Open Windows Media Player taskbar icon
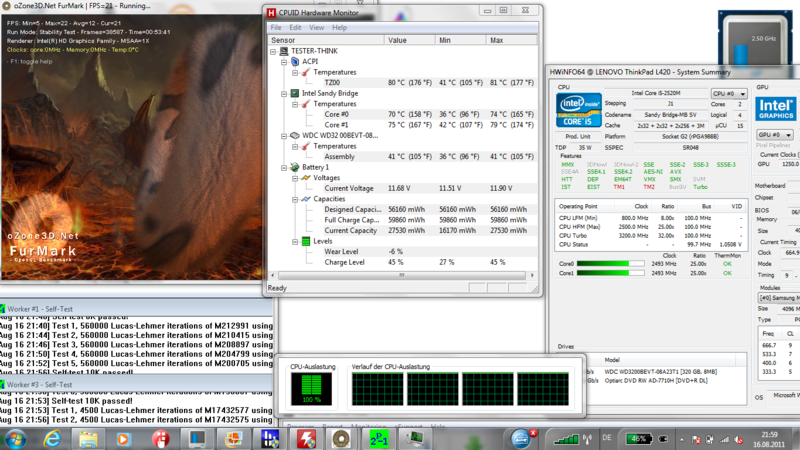 [123, 438]
